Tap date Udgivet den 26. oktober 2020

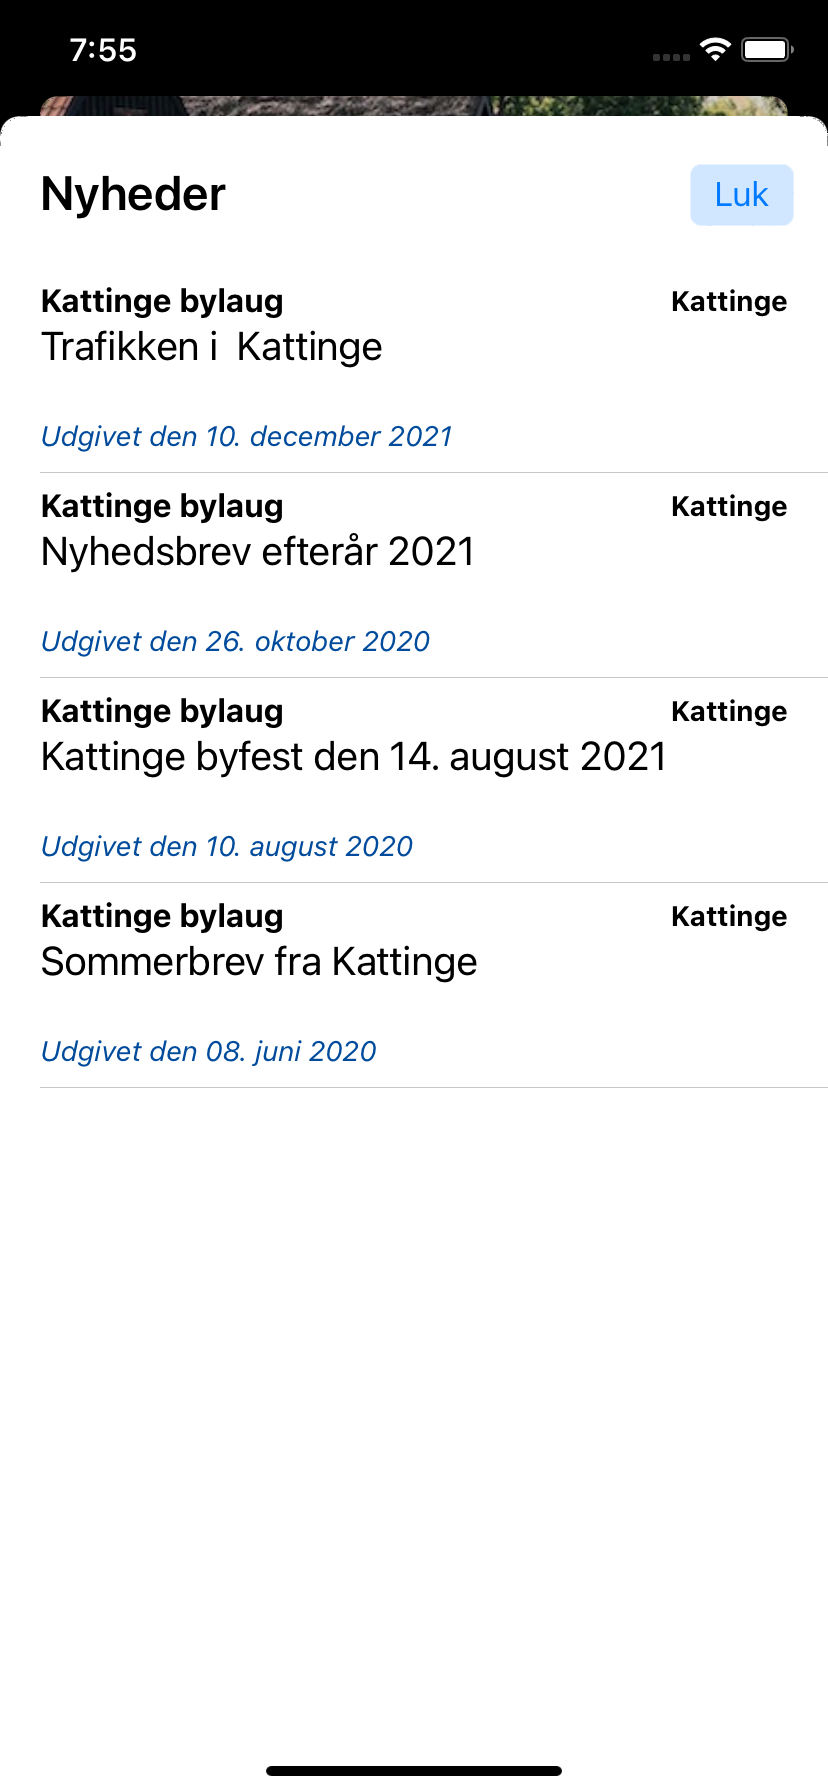click(235, 642)
